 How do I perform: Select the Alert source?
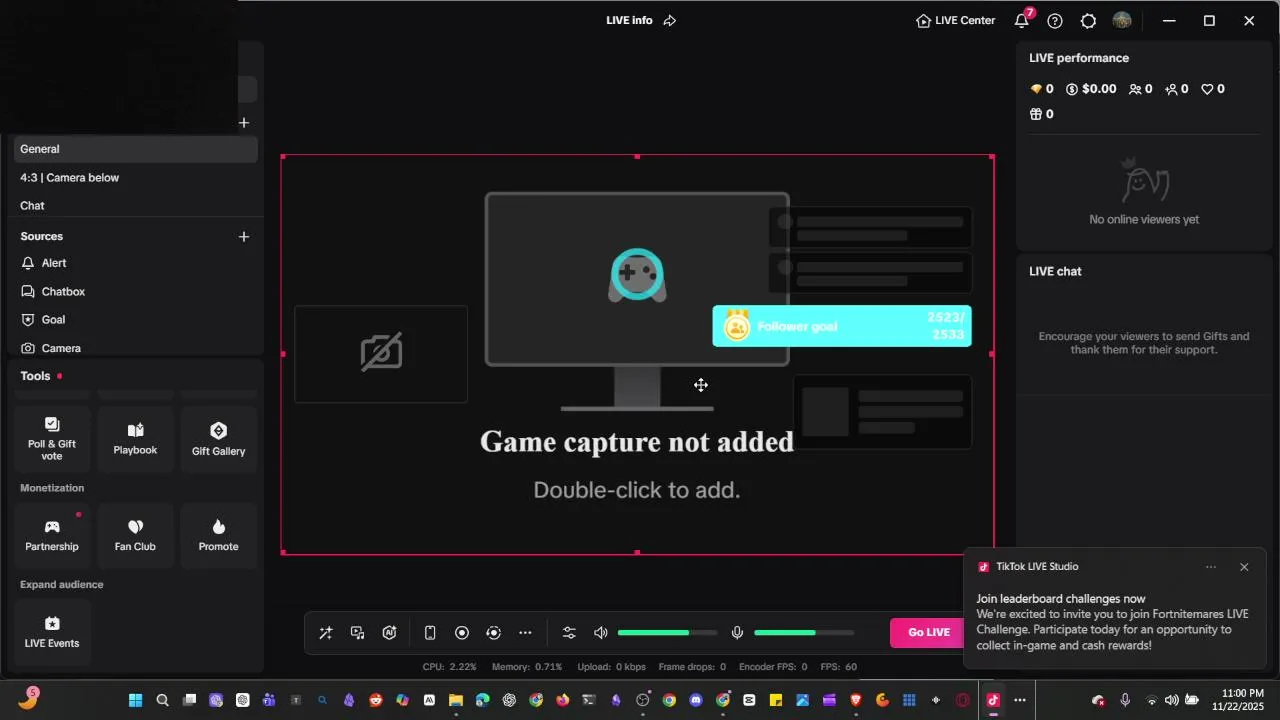pos(136,263)
